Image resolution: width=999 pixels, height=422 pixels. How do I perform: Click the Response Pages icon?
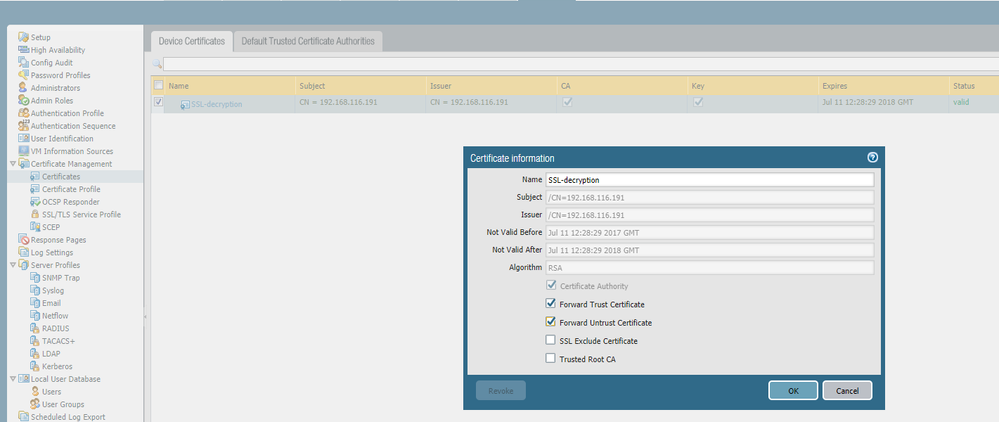23,240
